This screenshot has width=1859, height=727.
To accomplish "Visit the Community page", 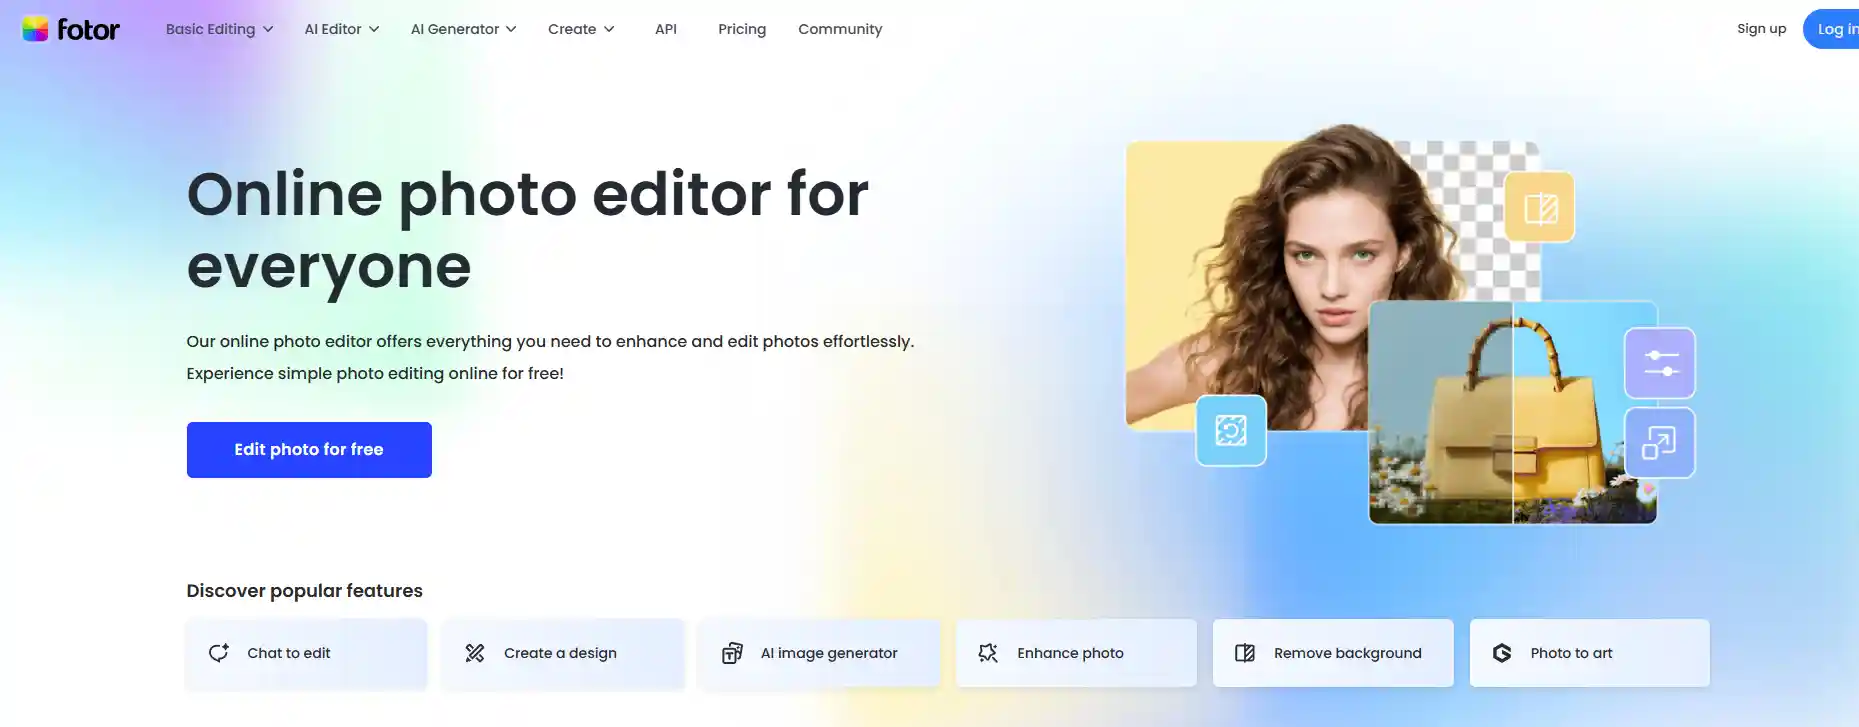I will (840, 29).
